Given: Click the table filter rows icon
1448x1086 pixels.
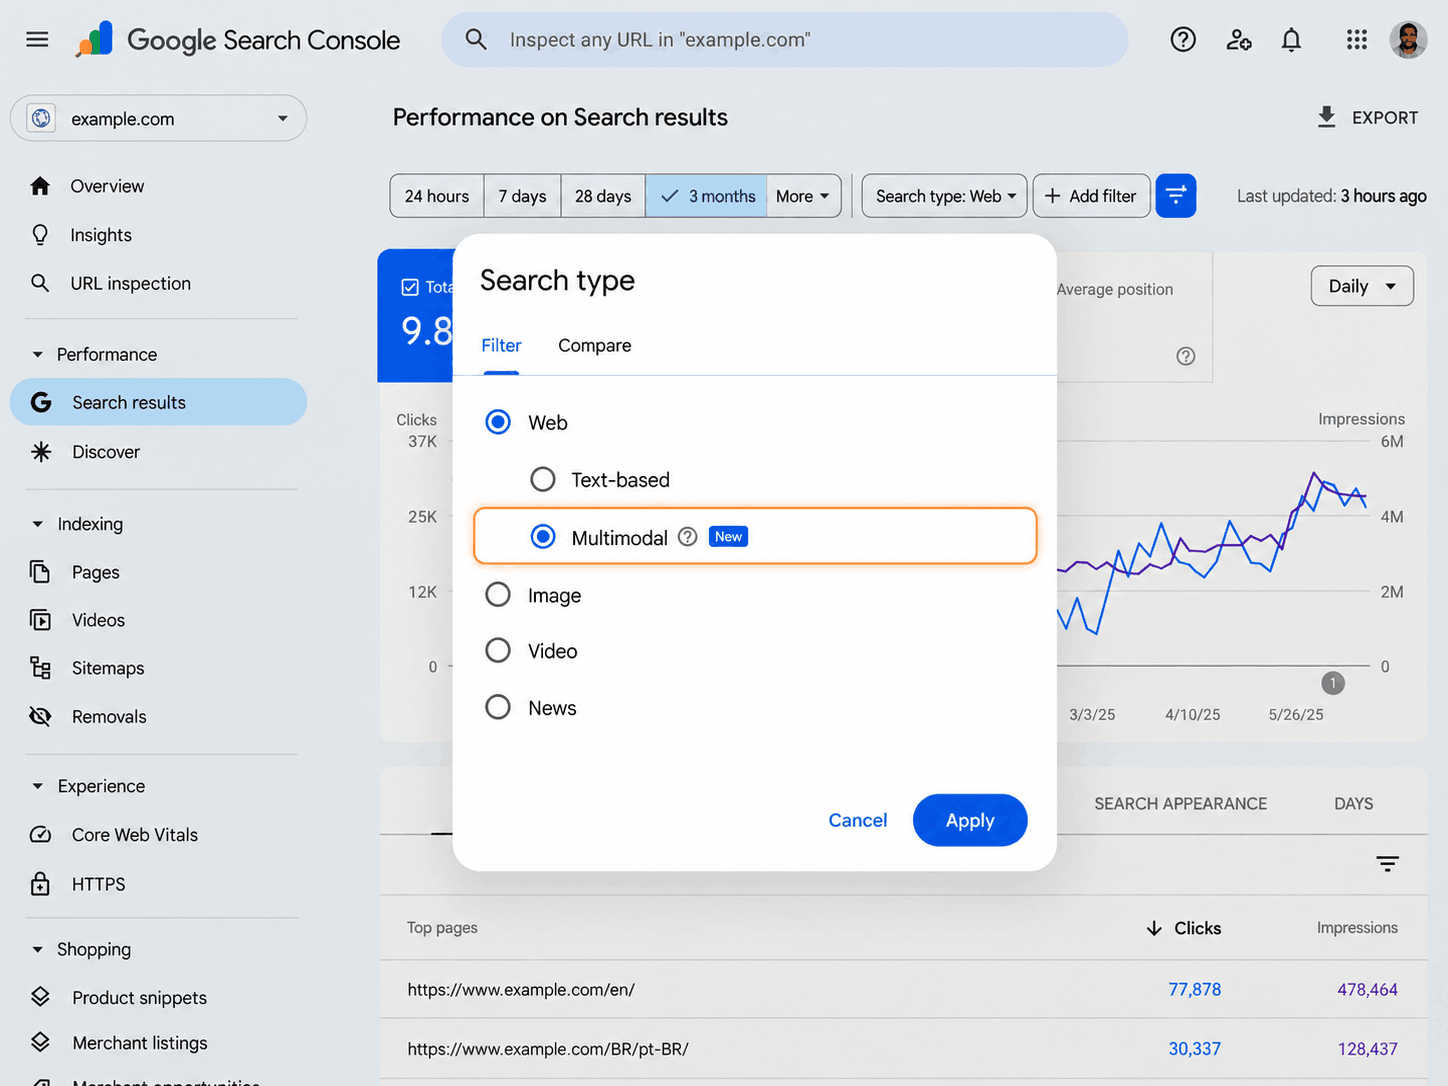Looking at the screenshot, I should (x=1387, y=864).
